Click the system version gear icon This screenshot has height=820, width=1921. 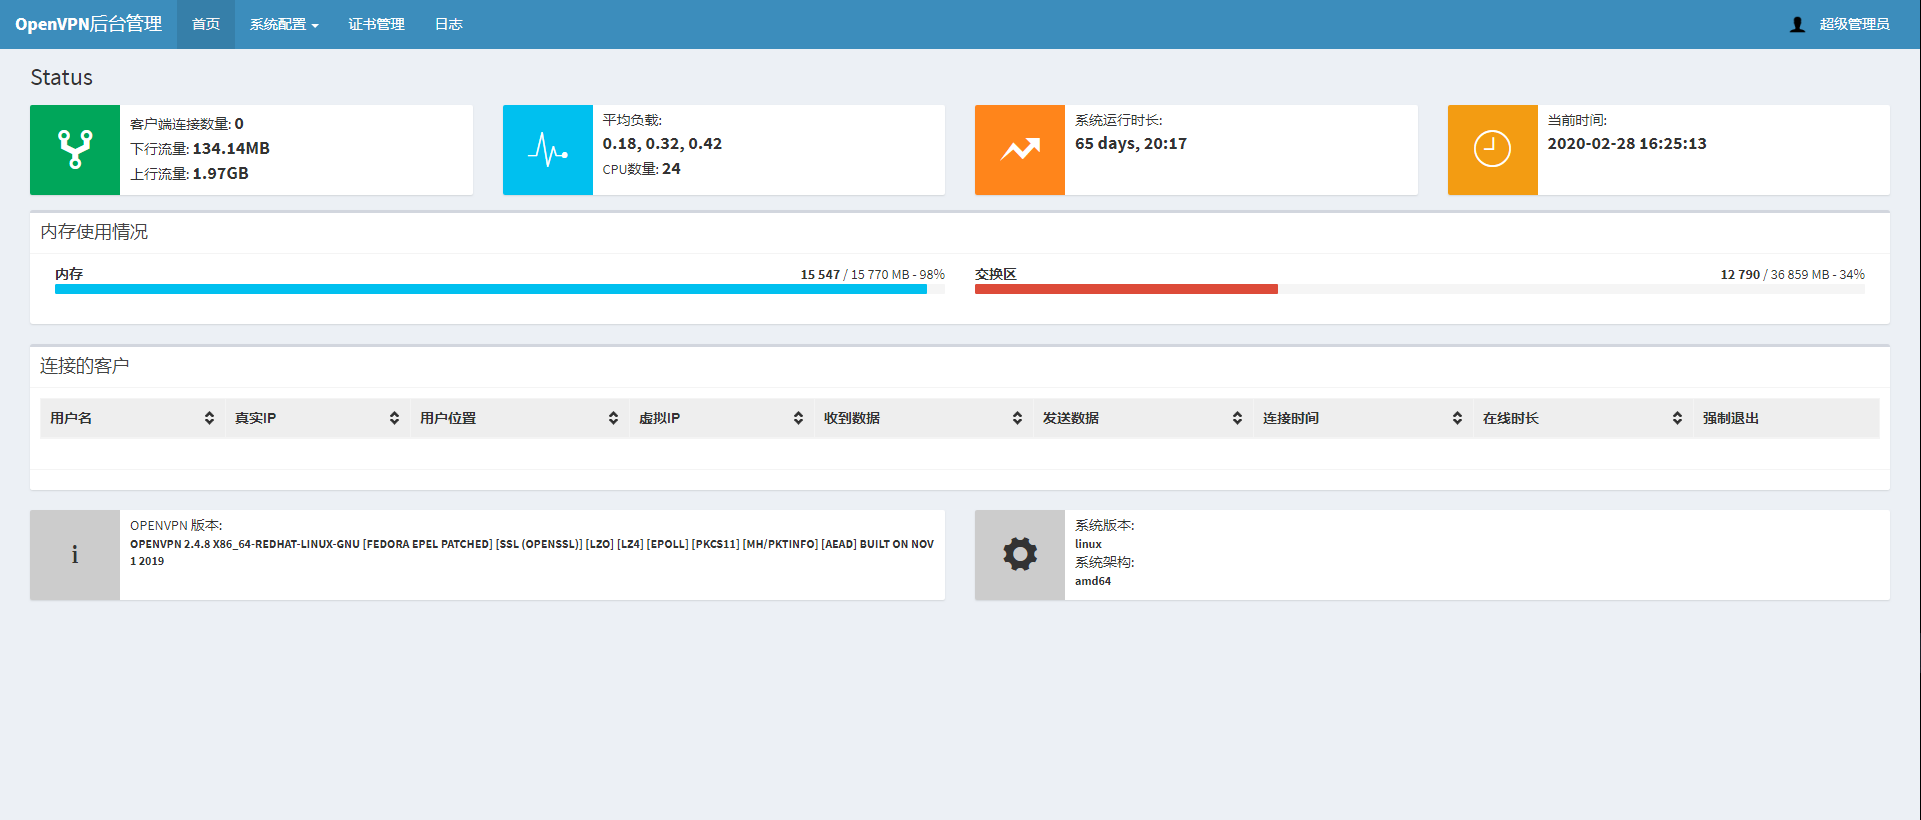(x=1020, y=555)
